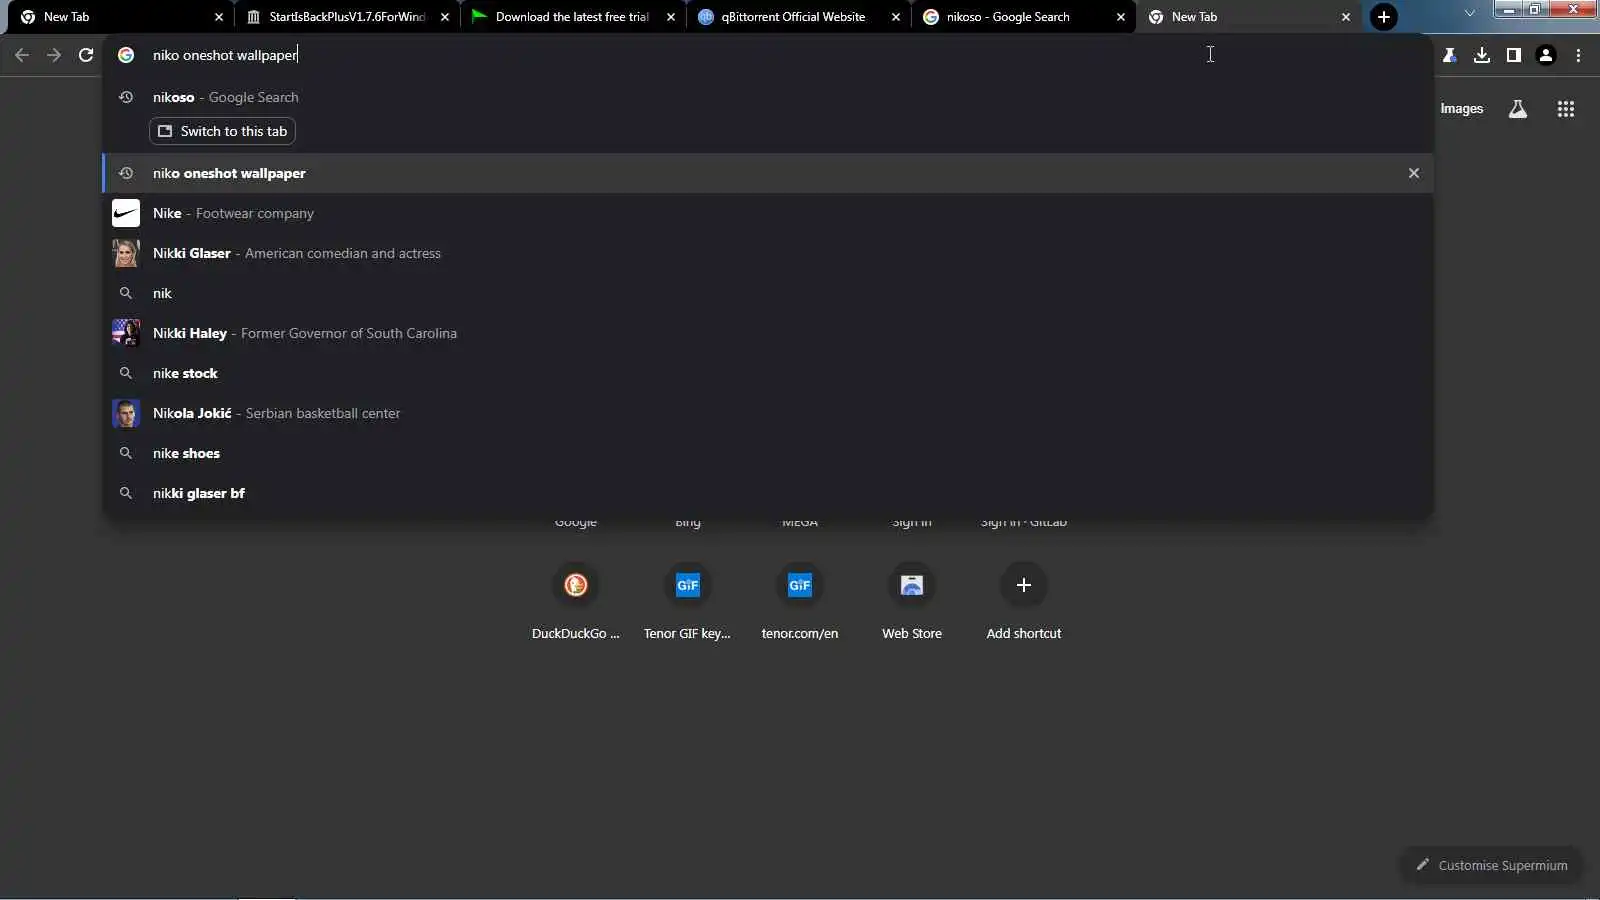This screenshot has height=900, width=1600.
Task: Open Search Labs flask beside Images
Action: 1518,109
